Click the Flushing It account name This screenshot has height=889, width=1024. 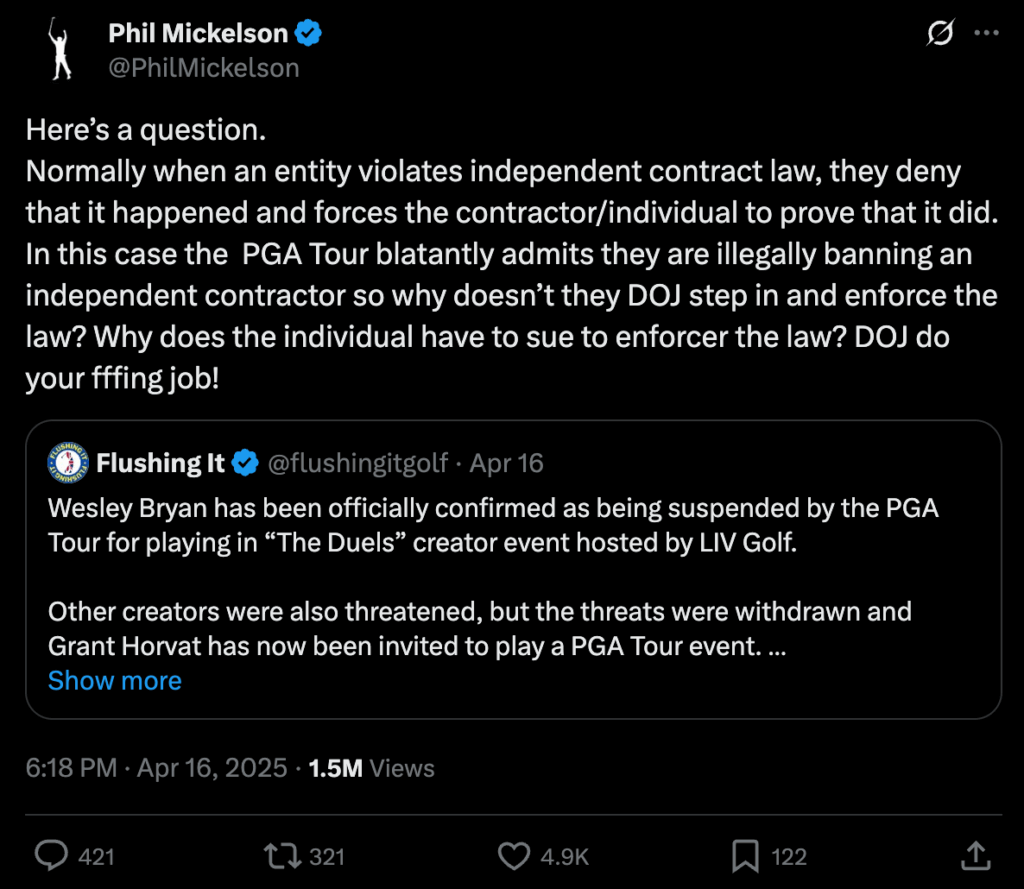click(x=161, y=463)
